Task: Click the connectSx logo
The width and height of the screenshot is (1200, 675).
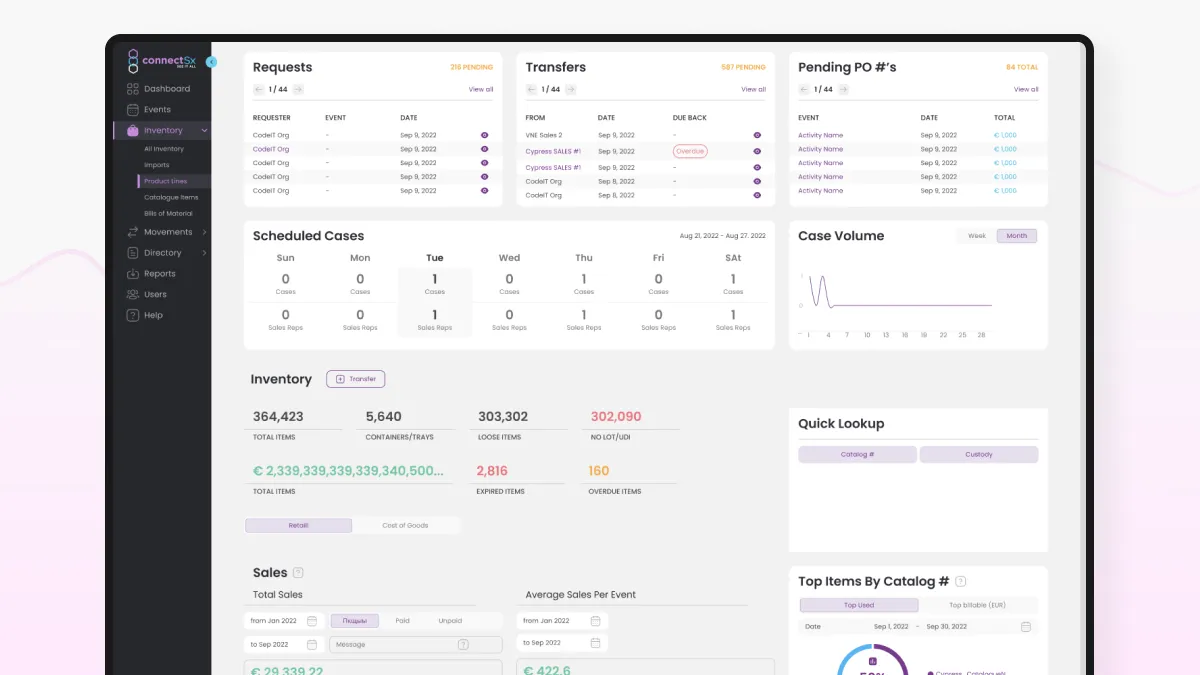Action: pos(163,62)
